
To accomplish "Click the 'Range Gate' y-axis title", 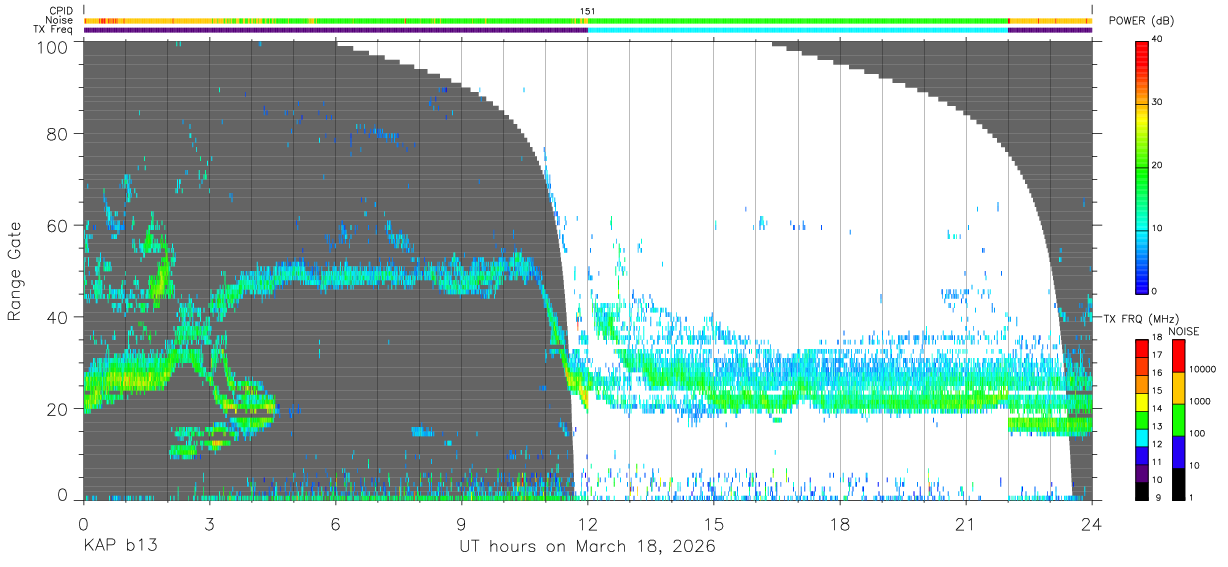I will click(x=15, y=271).
